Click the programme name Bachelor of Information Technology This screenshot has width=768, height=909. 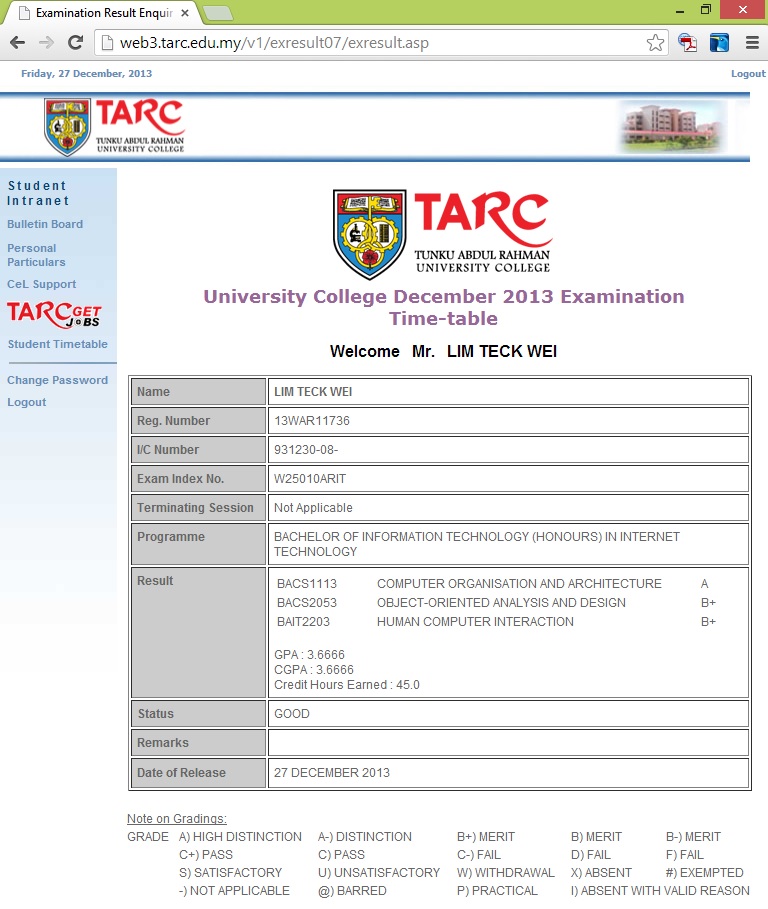click(x=476, y=544)
